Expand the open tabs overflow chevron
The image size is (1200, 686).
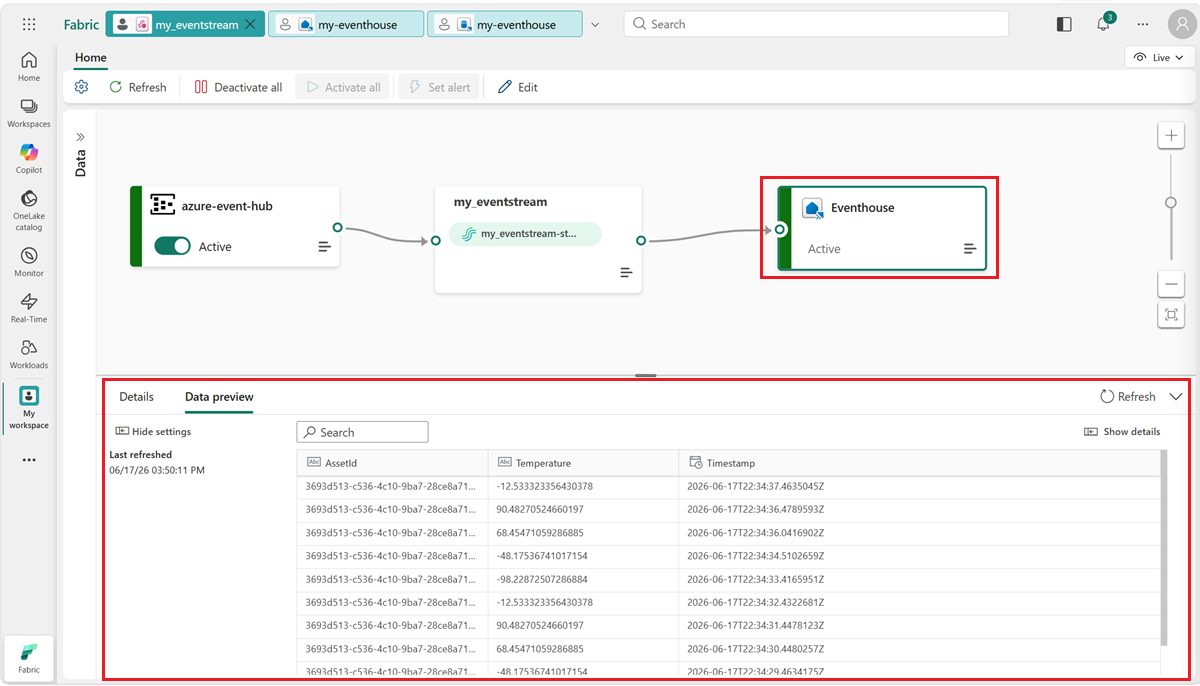pyautogui.click(x=596, y=24)
